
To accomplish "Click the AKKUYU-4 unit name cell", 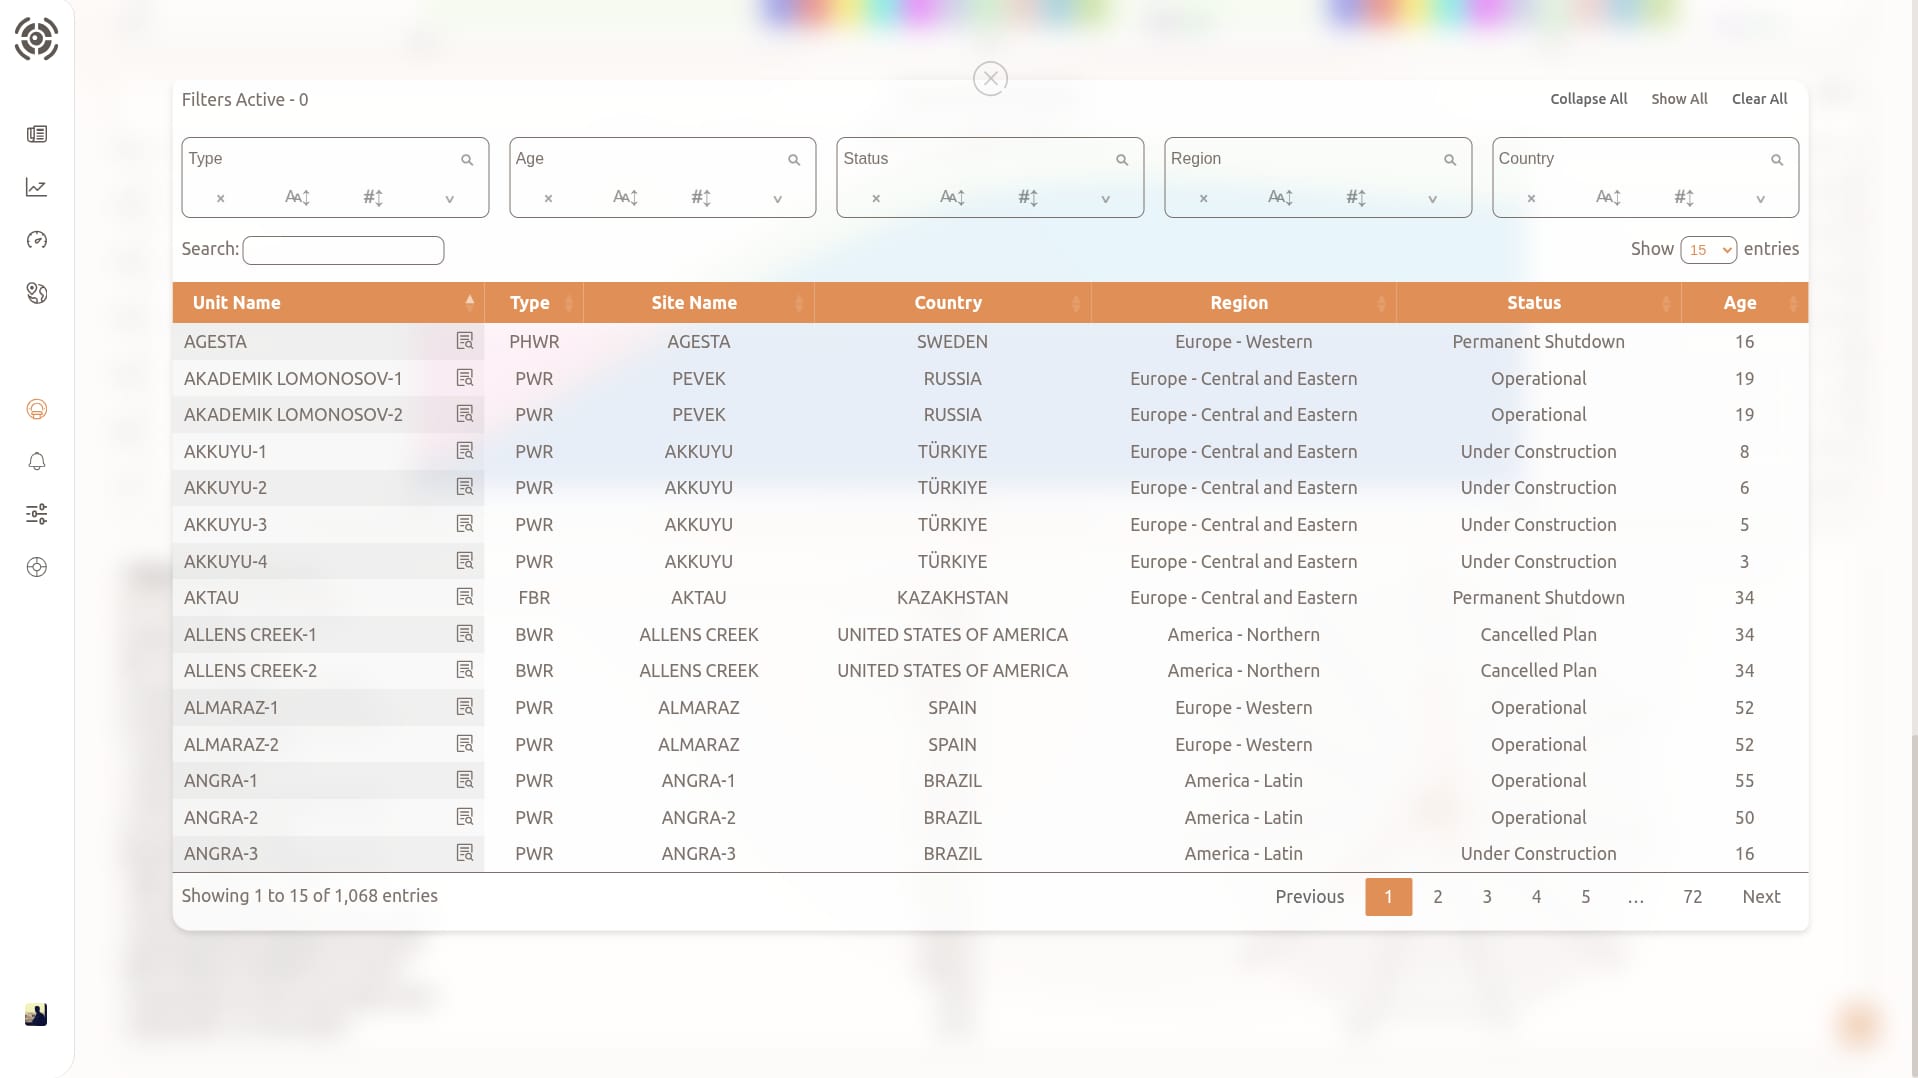I will tap(328, 561).
